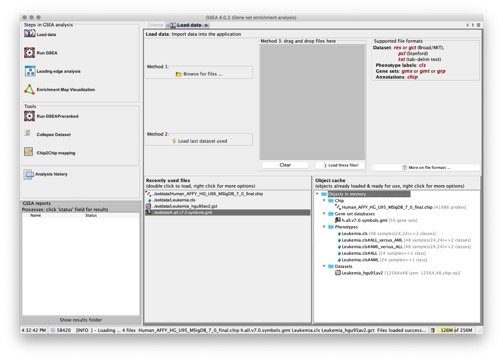Image resolution: width=503 pixels, height=360 pixels.
Task: Collapse the Phenotypes tree node
Action: click(324, 227)
